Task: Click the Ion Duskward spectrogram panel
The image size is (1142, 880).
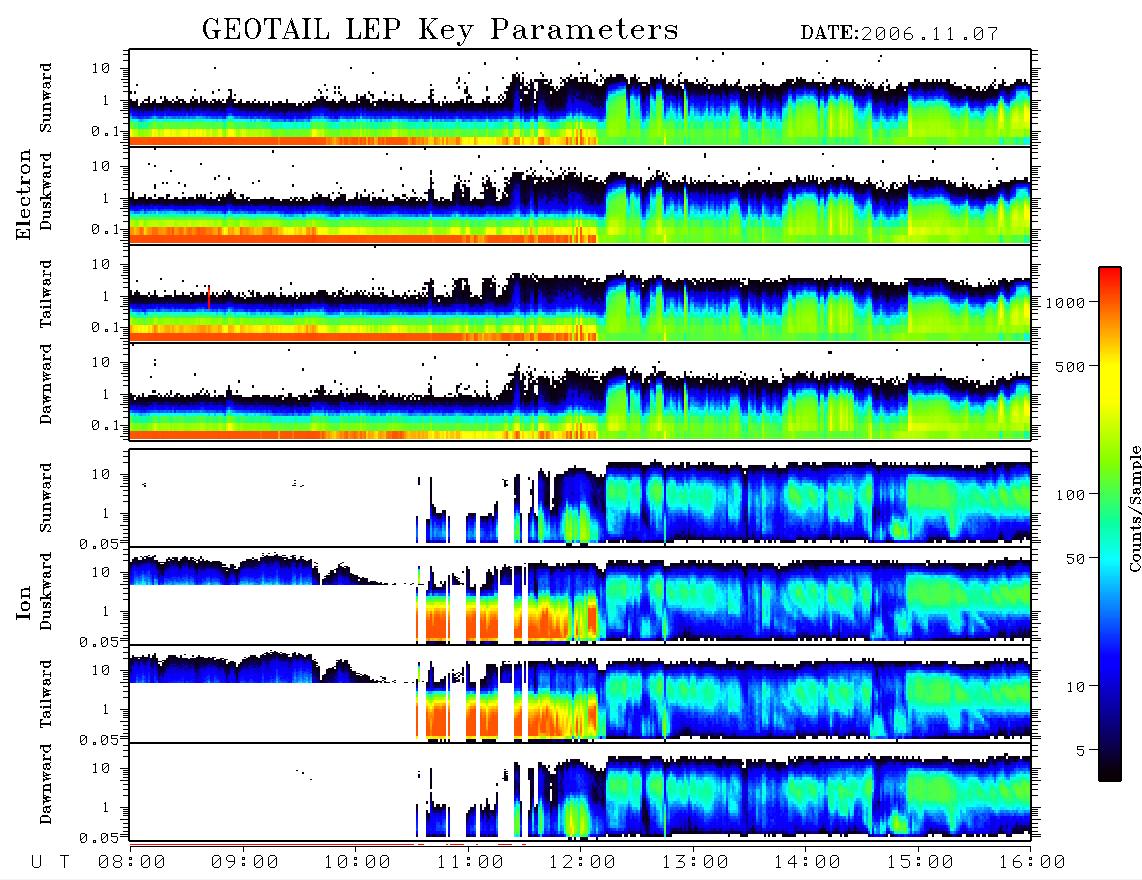Action: [x=580, y=595]
